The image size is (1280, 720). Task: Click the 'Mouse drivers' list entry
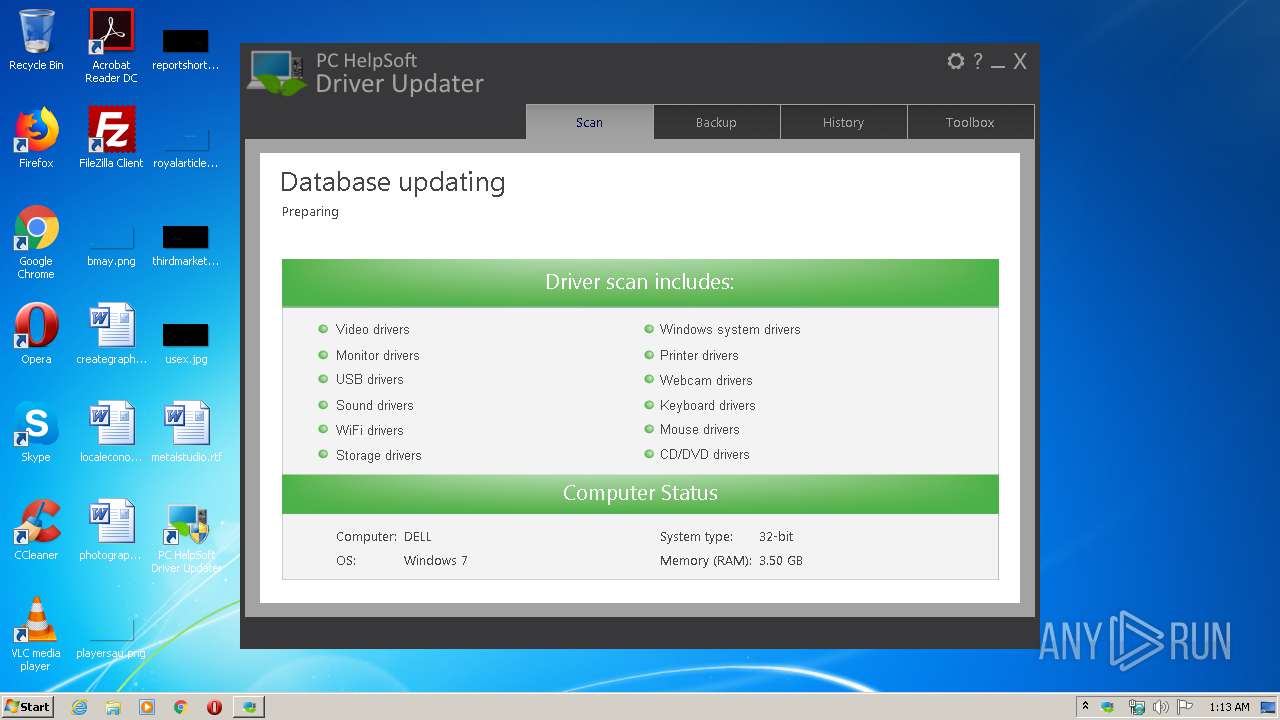[700, 429]
